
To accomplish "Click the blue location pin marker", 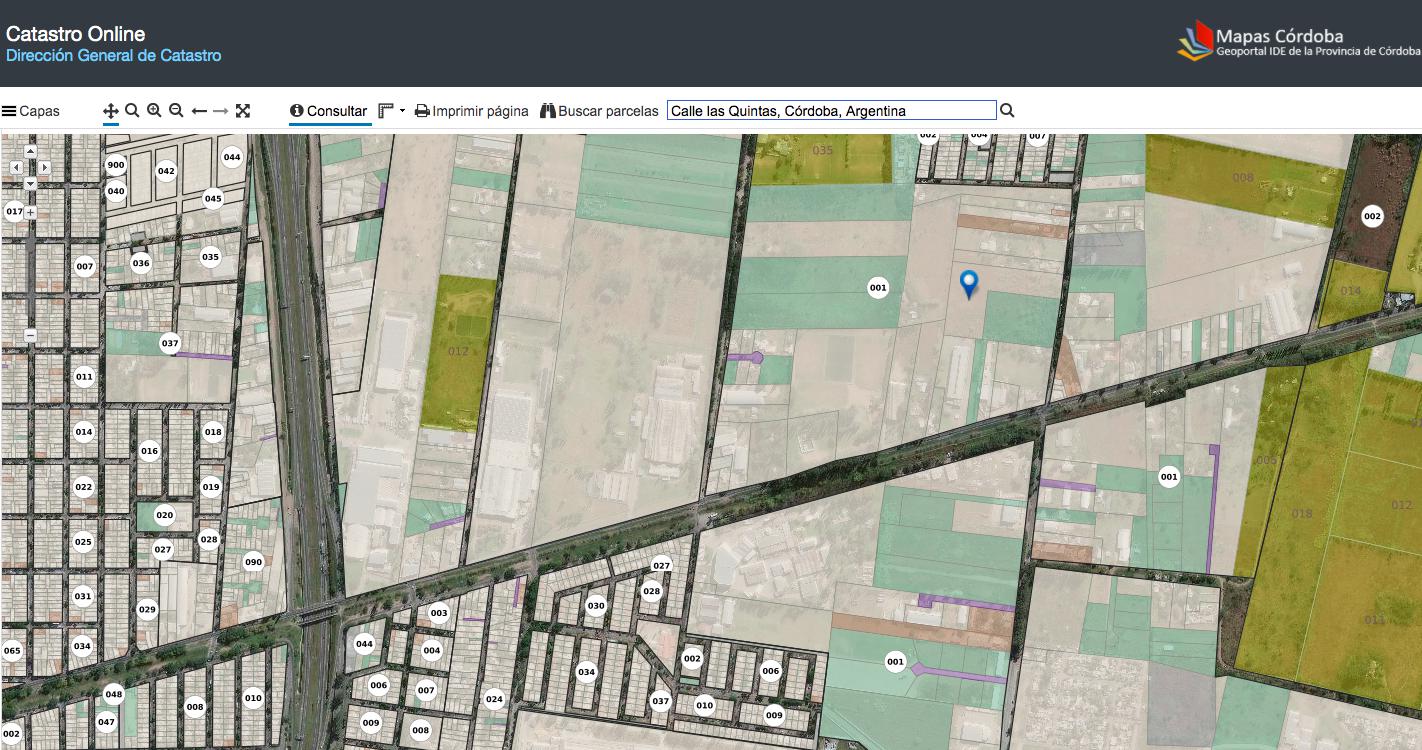I will coord(968,284).
